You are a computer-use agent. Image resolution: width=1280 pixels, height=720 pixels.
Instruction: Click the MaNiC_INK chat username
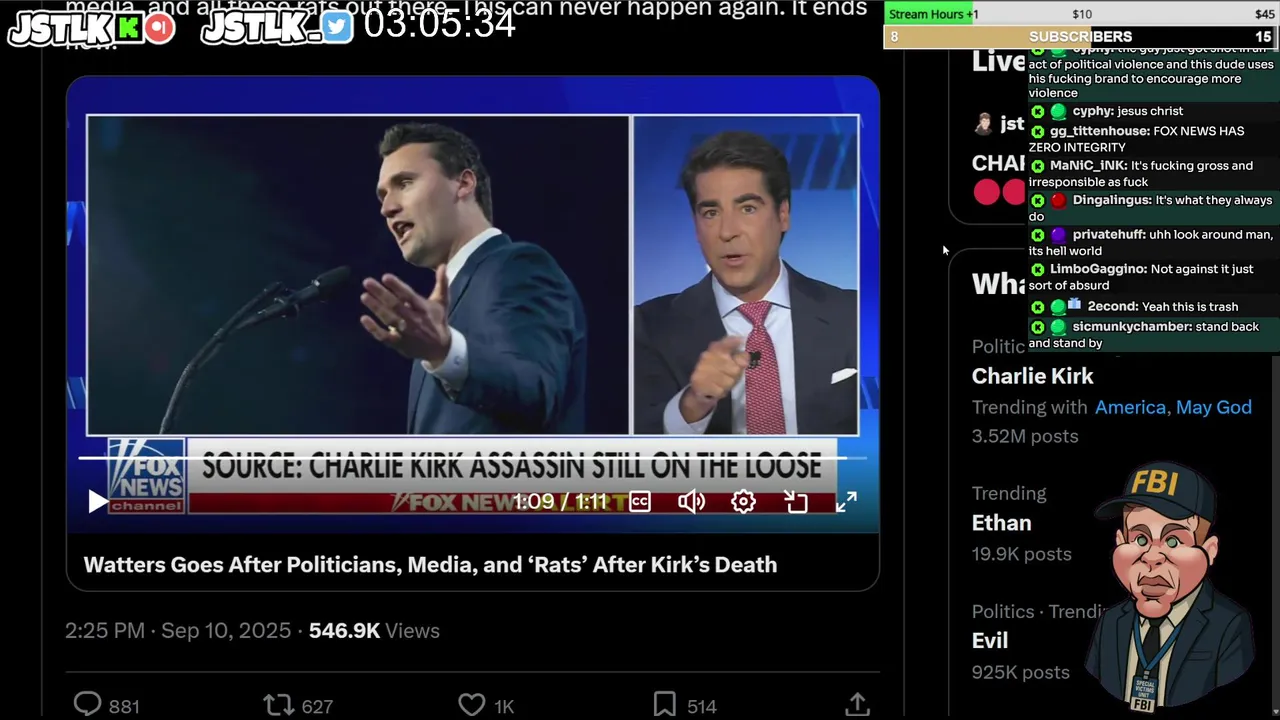(x=1088, y=166)
